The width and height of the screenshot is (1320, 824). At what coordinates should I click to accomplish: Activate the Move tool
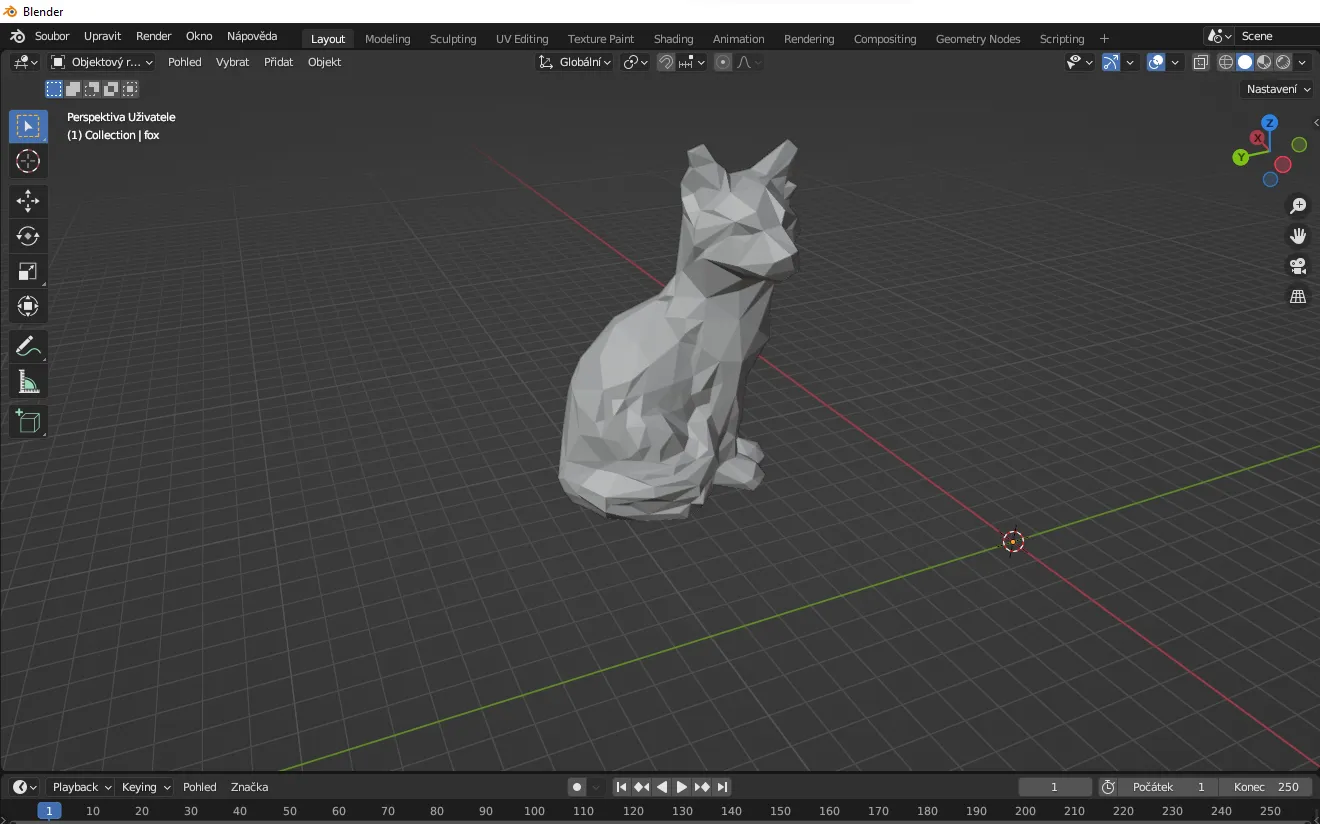coord(28,201)
